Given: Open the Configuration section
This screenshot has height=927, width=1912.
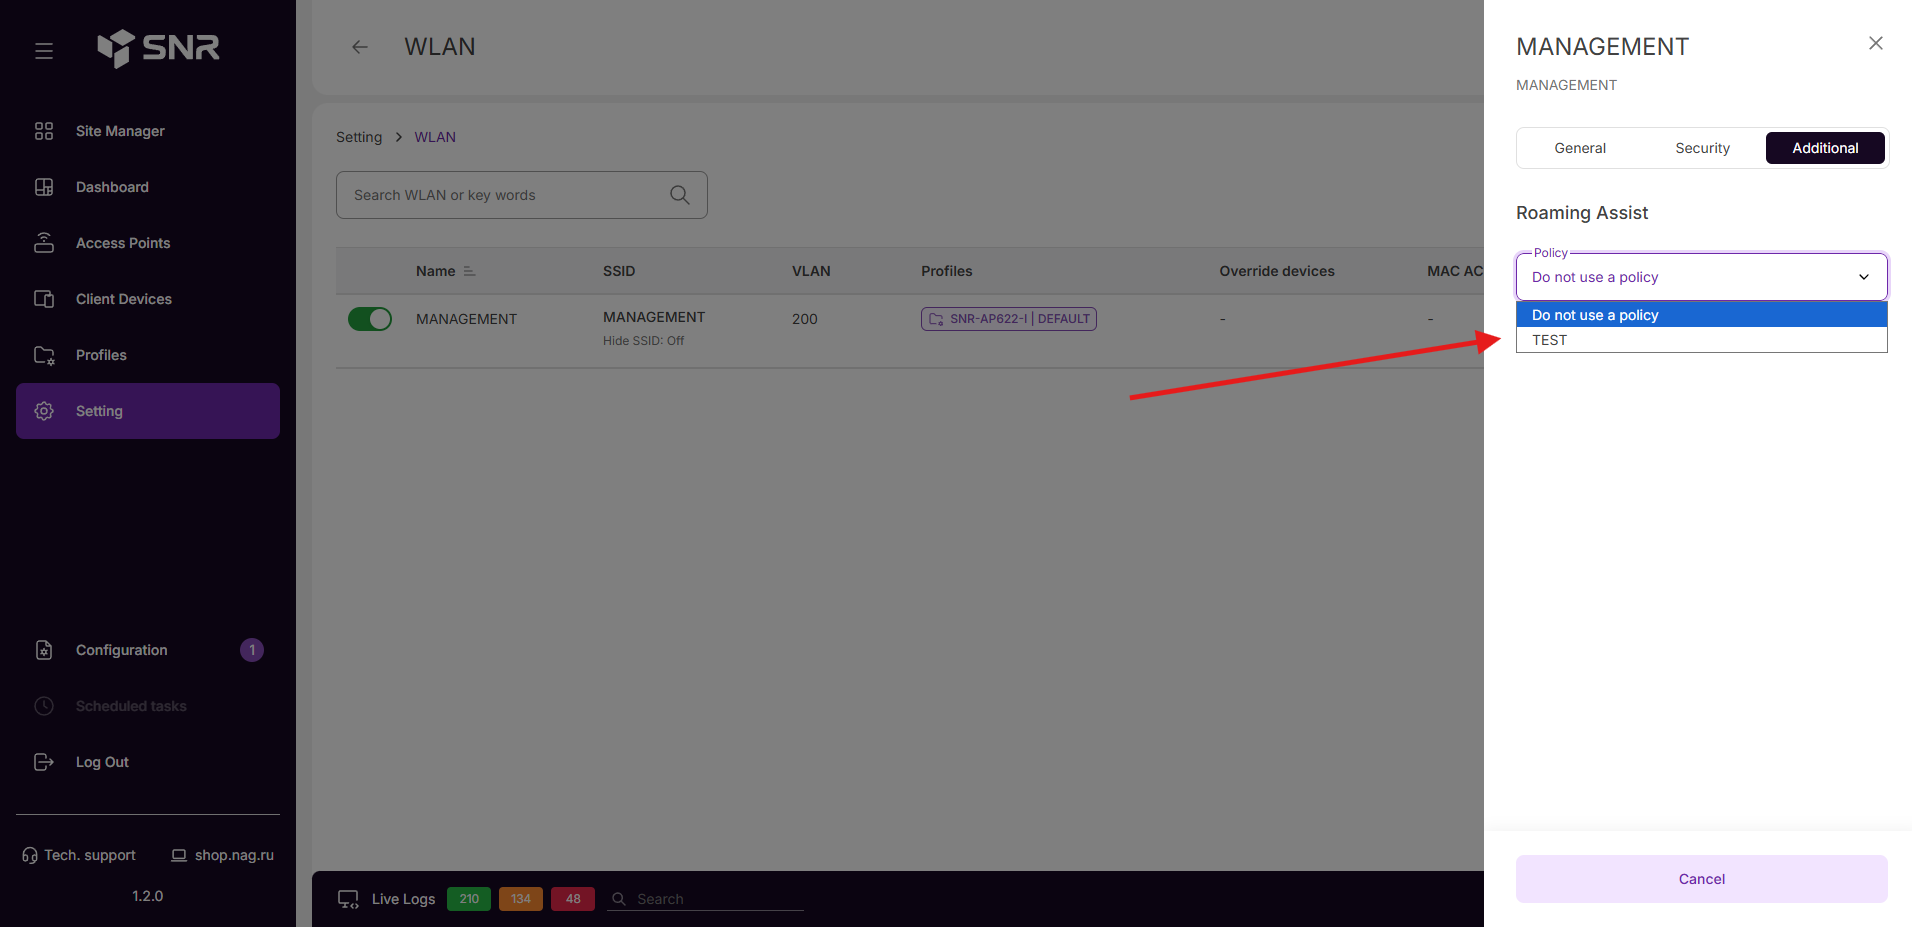Looking at the screenshot, I should [148, 650].
